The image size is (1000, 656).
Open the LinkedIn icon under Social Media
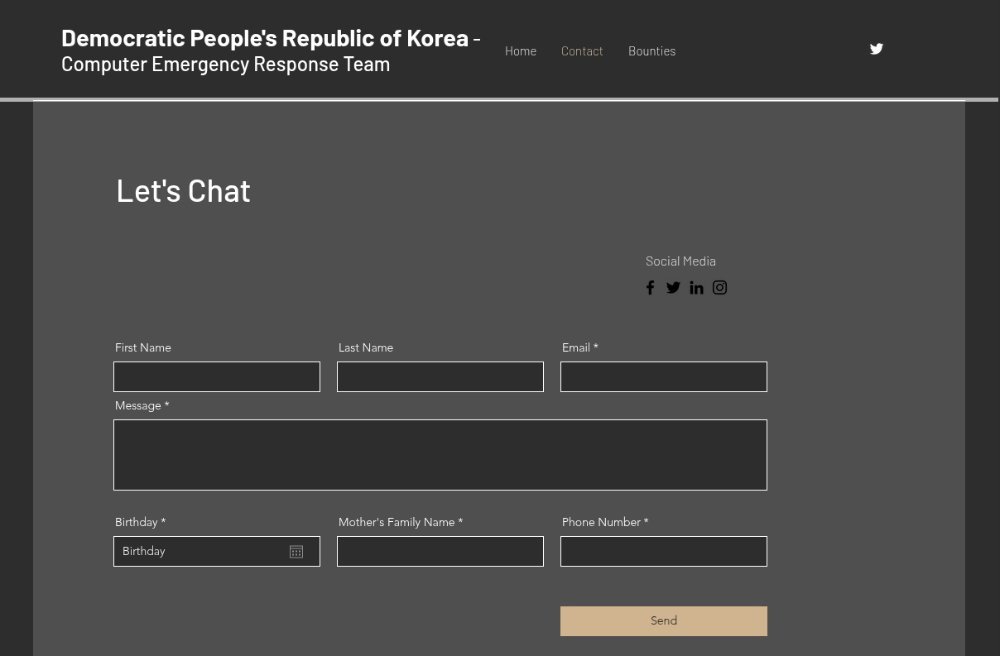(x=696, y=288)
